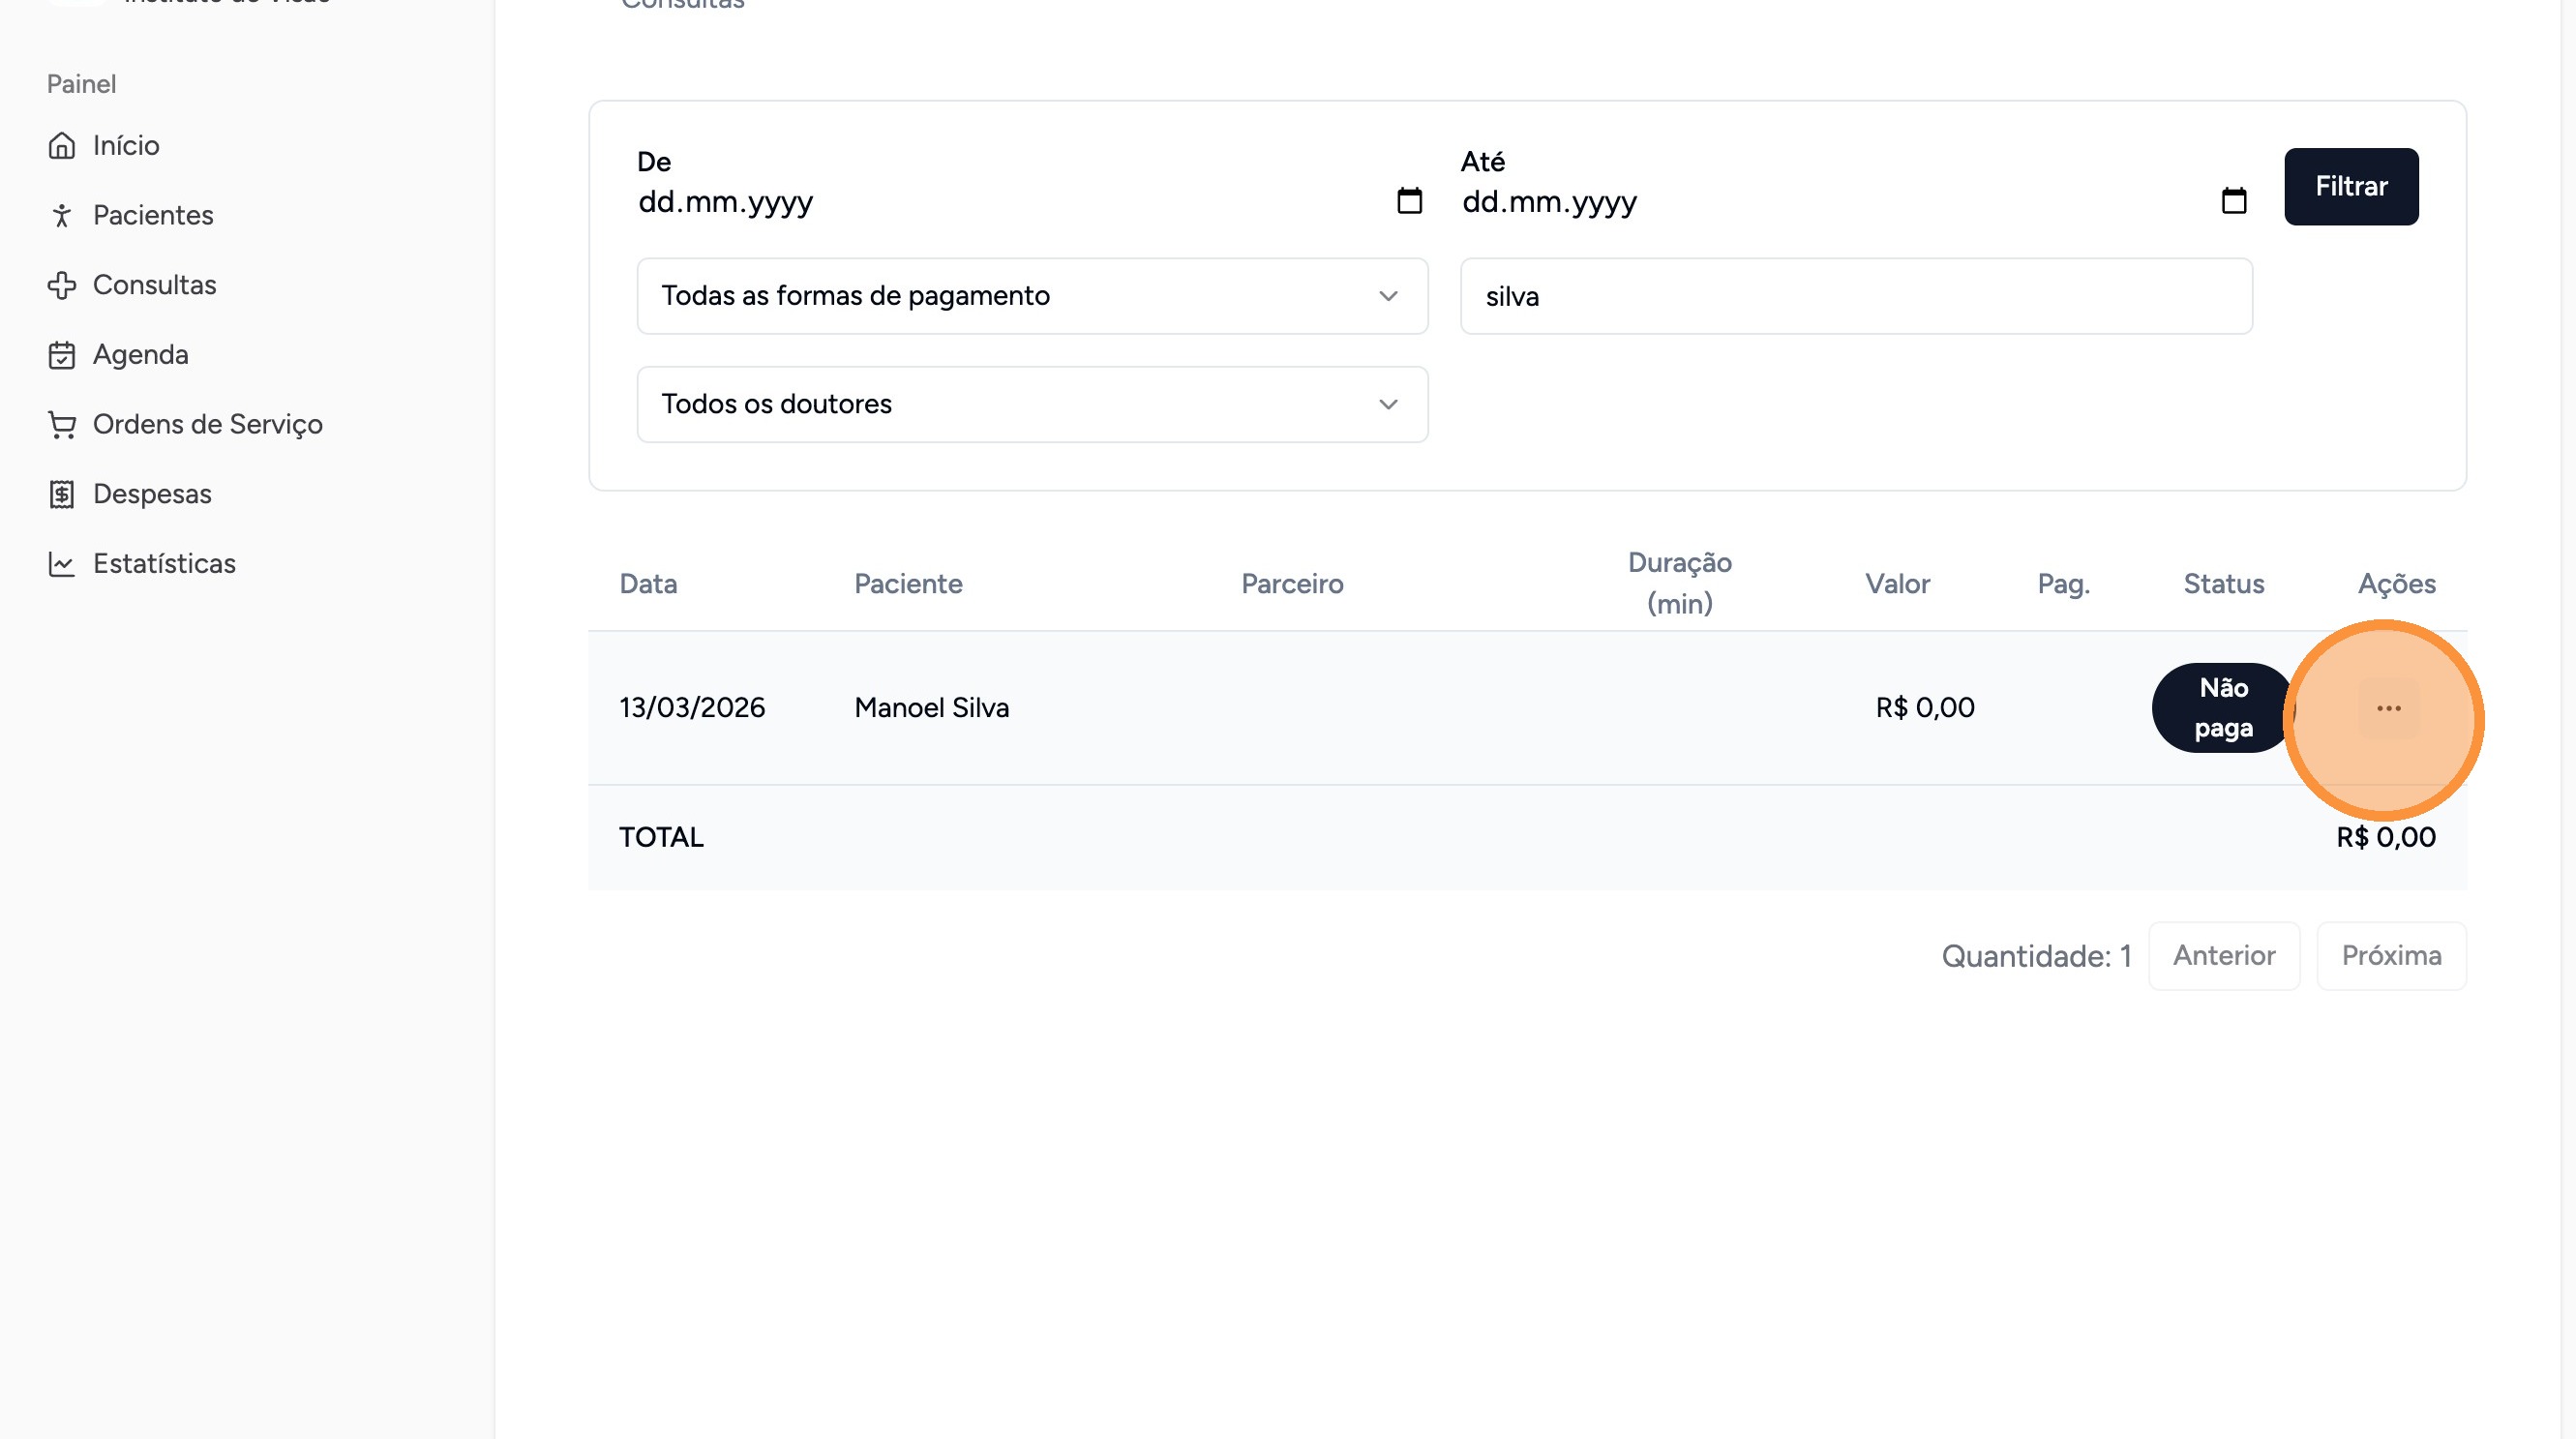This screenshot has height=1439, width=2576.
Task: Click the Início home icon
Action: tap(62, 146)
